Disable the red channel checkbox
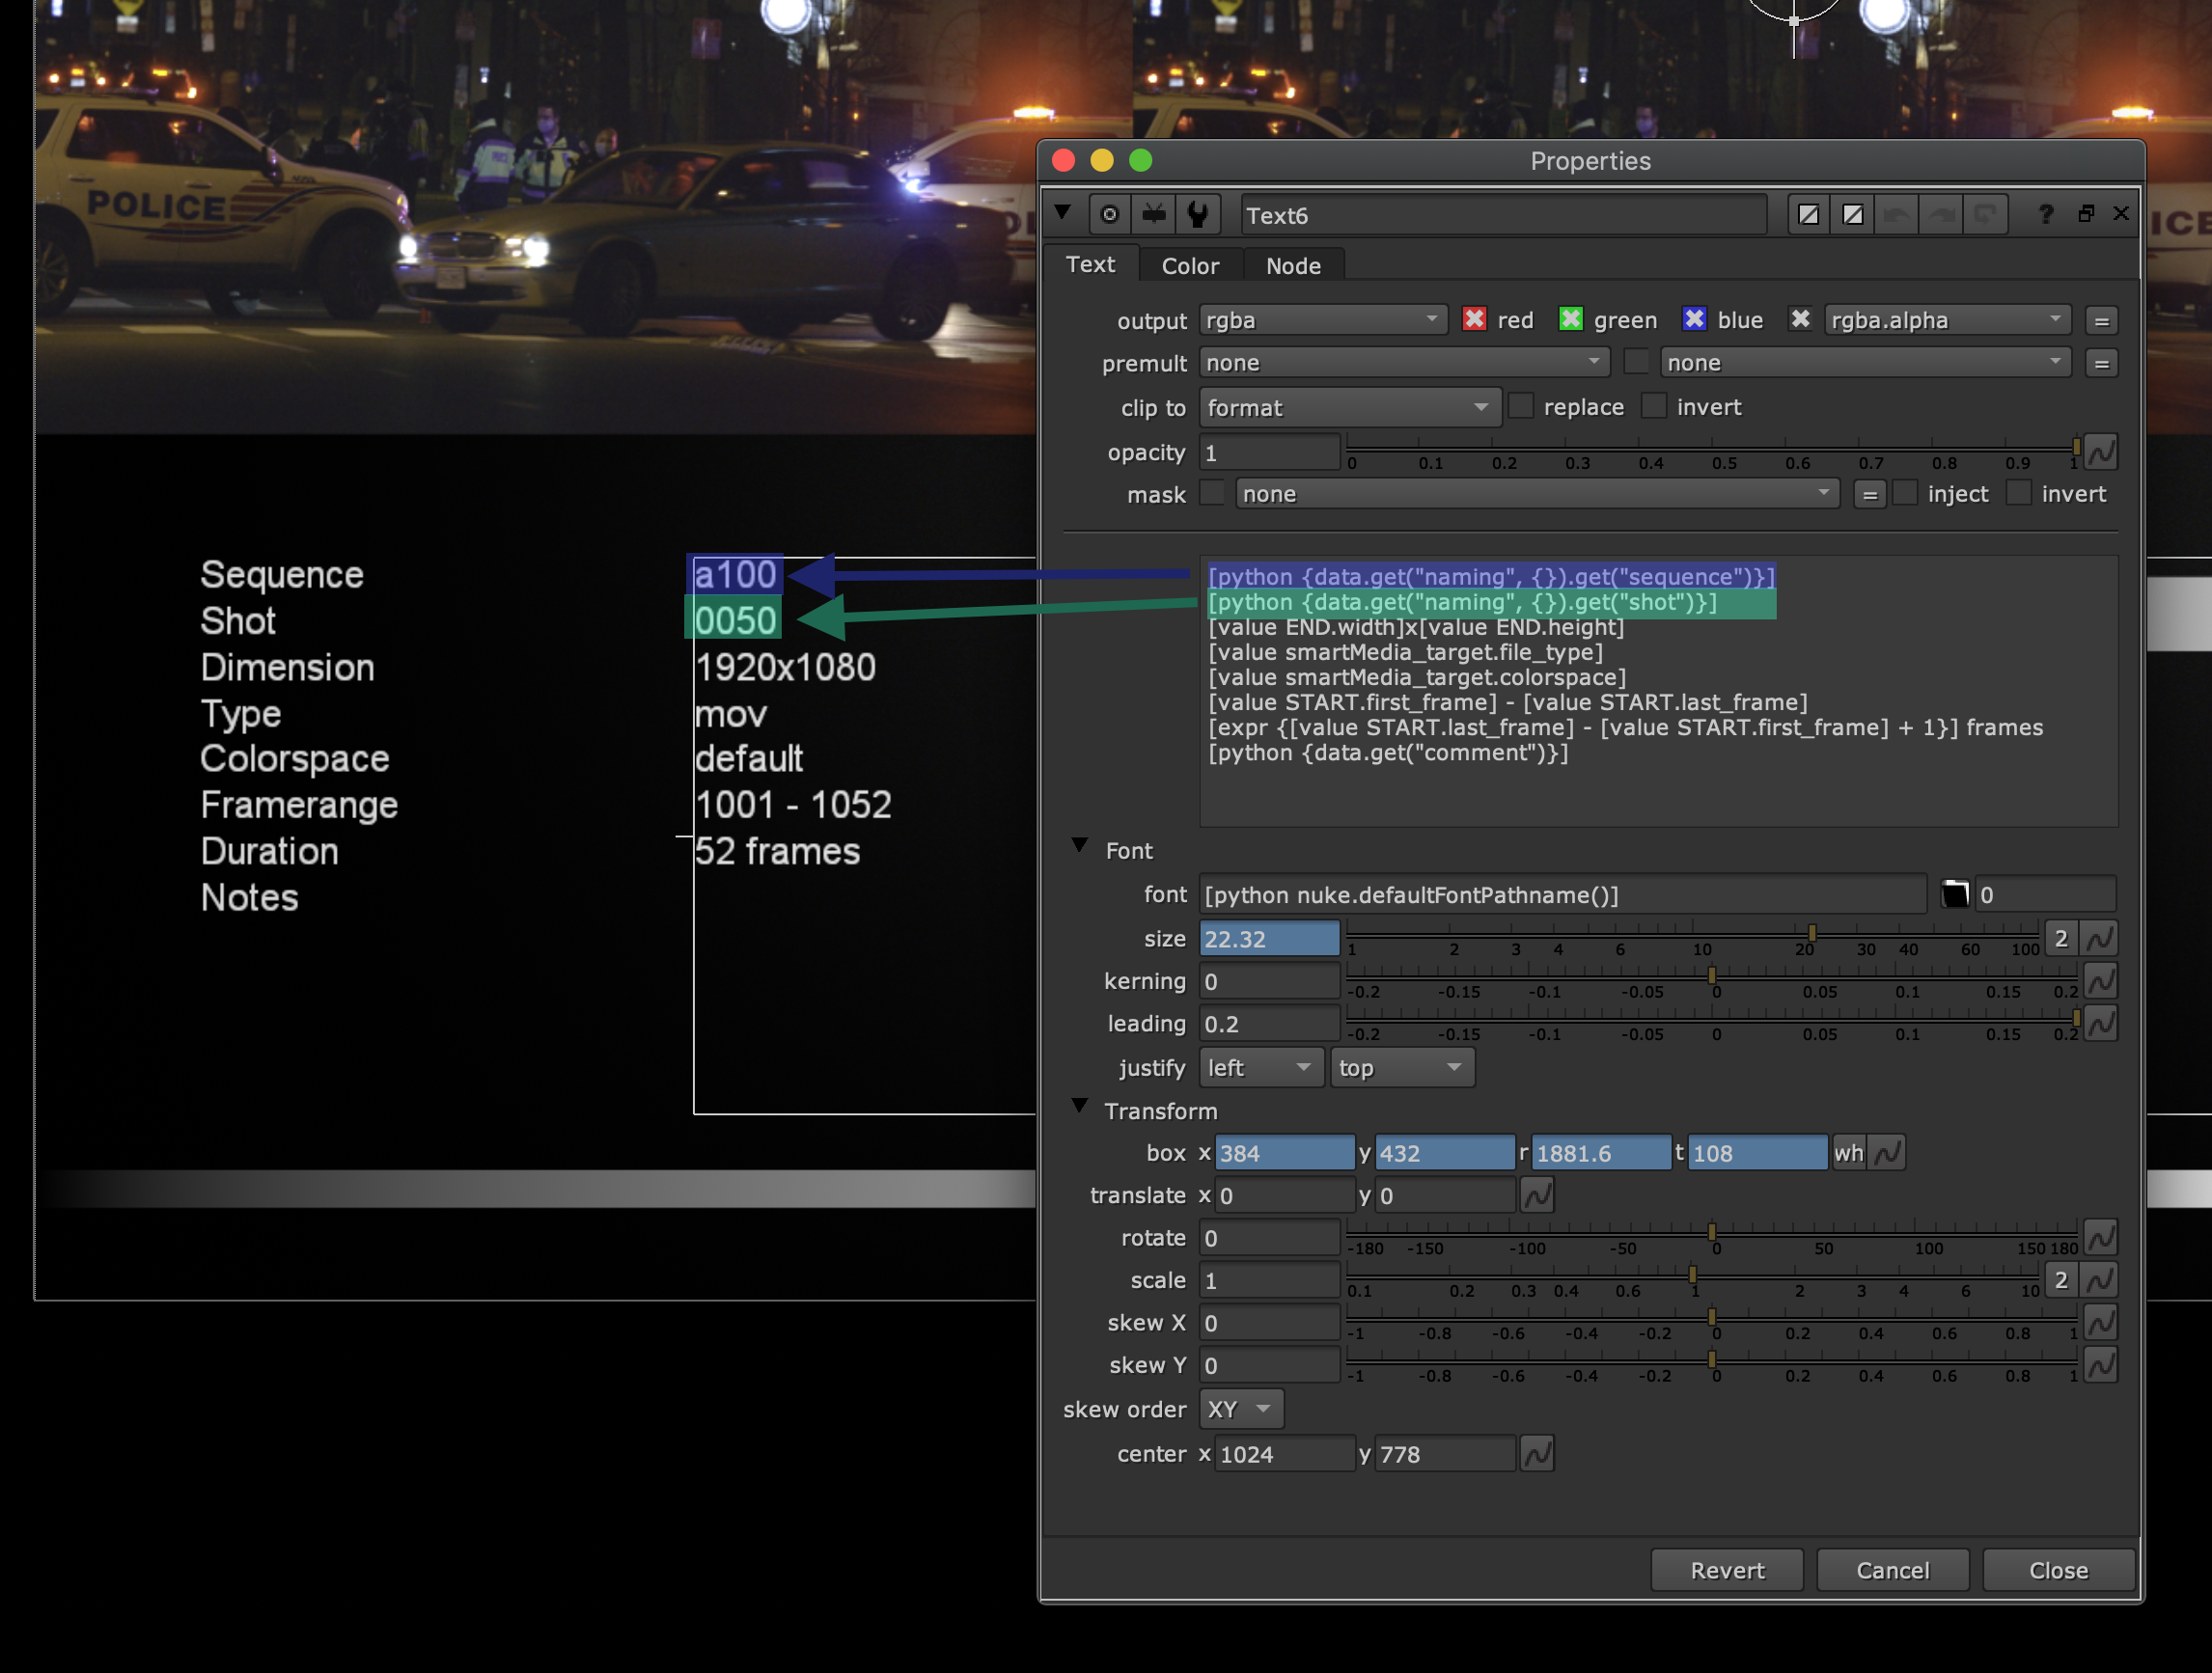The image size is (2212, 1673). 1473,319
